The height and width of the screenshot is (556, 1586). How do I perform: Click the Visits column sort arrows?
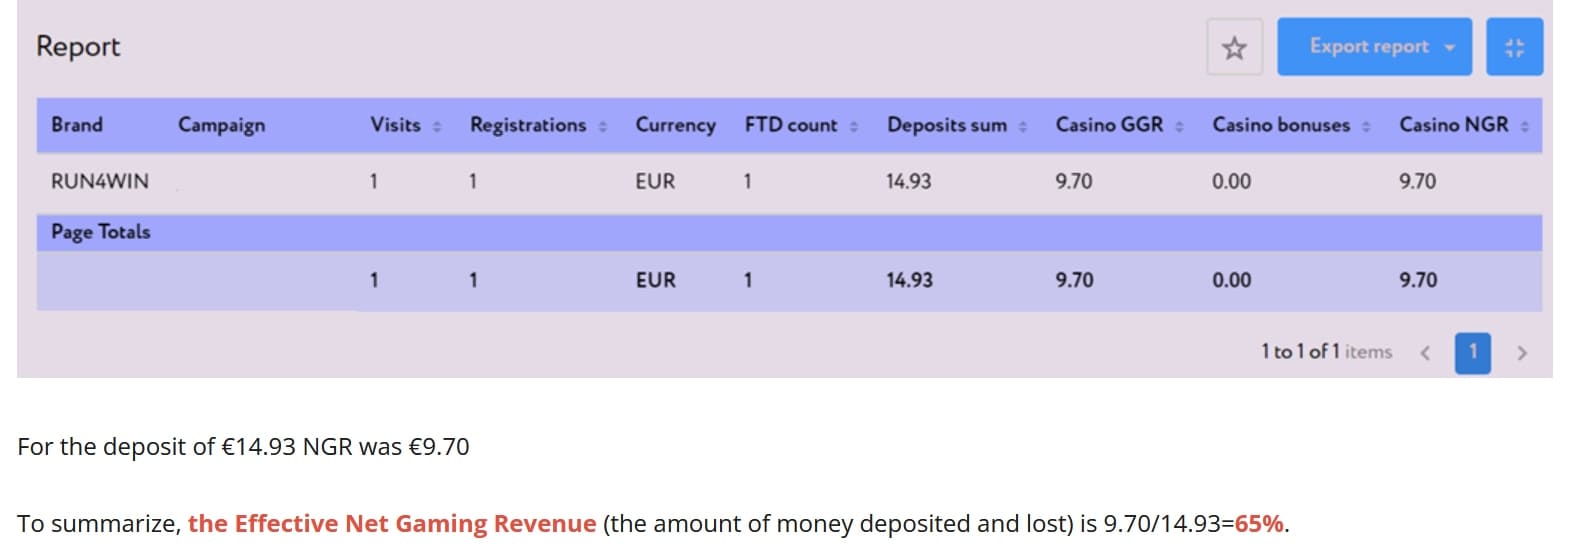[437, 126]
